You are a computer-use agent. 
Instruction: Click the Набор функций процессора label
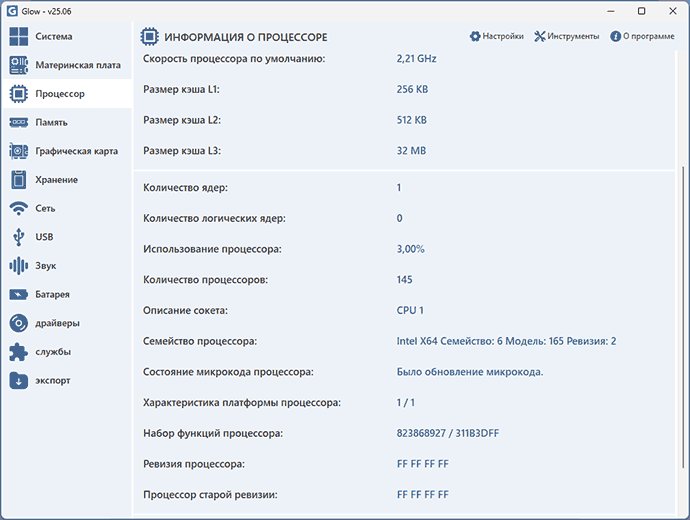tap(213, 433)
